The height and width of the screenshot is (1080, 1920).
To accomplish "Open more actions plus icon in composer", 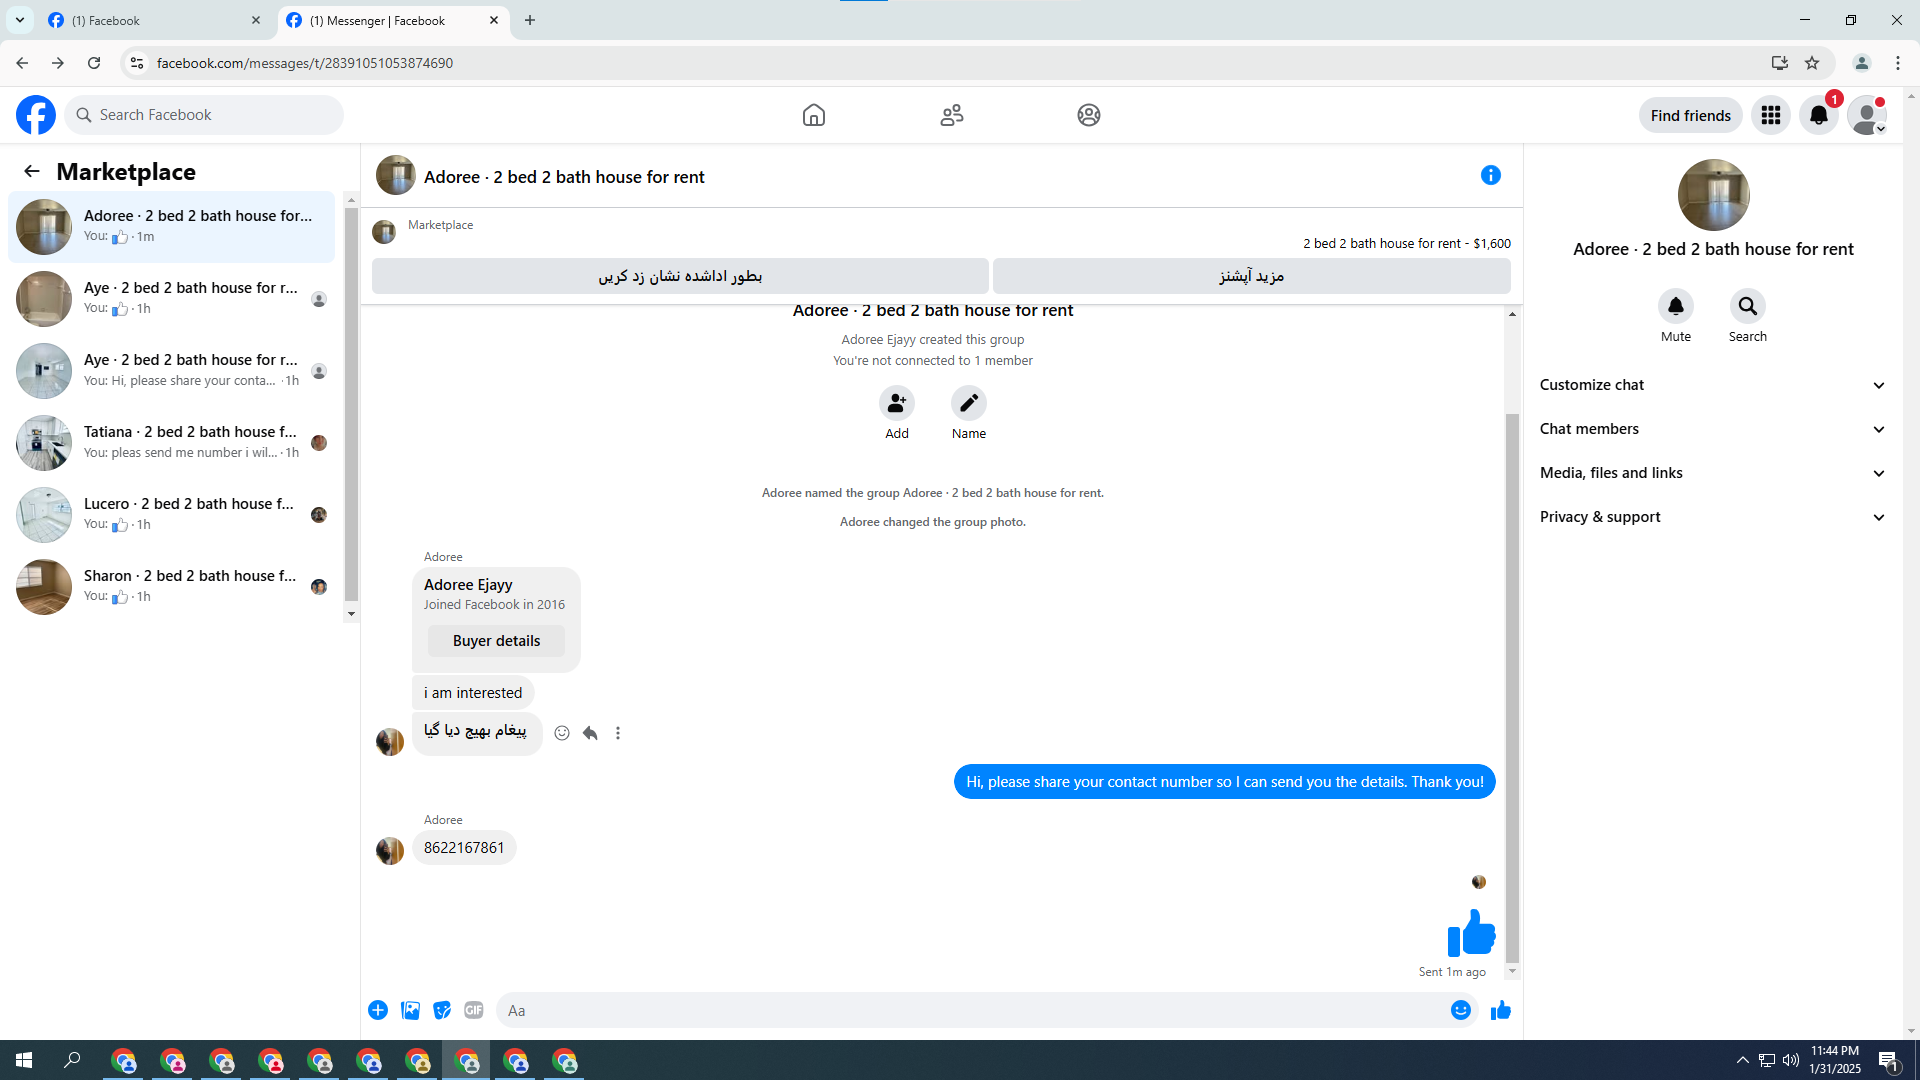I will [x=378, y=1010].
